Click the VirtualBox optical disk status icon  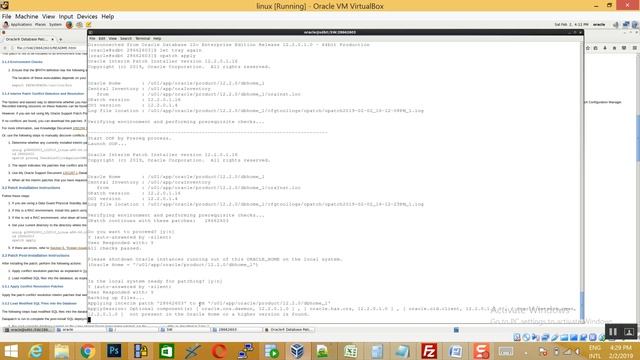click(x=526, y=337)
